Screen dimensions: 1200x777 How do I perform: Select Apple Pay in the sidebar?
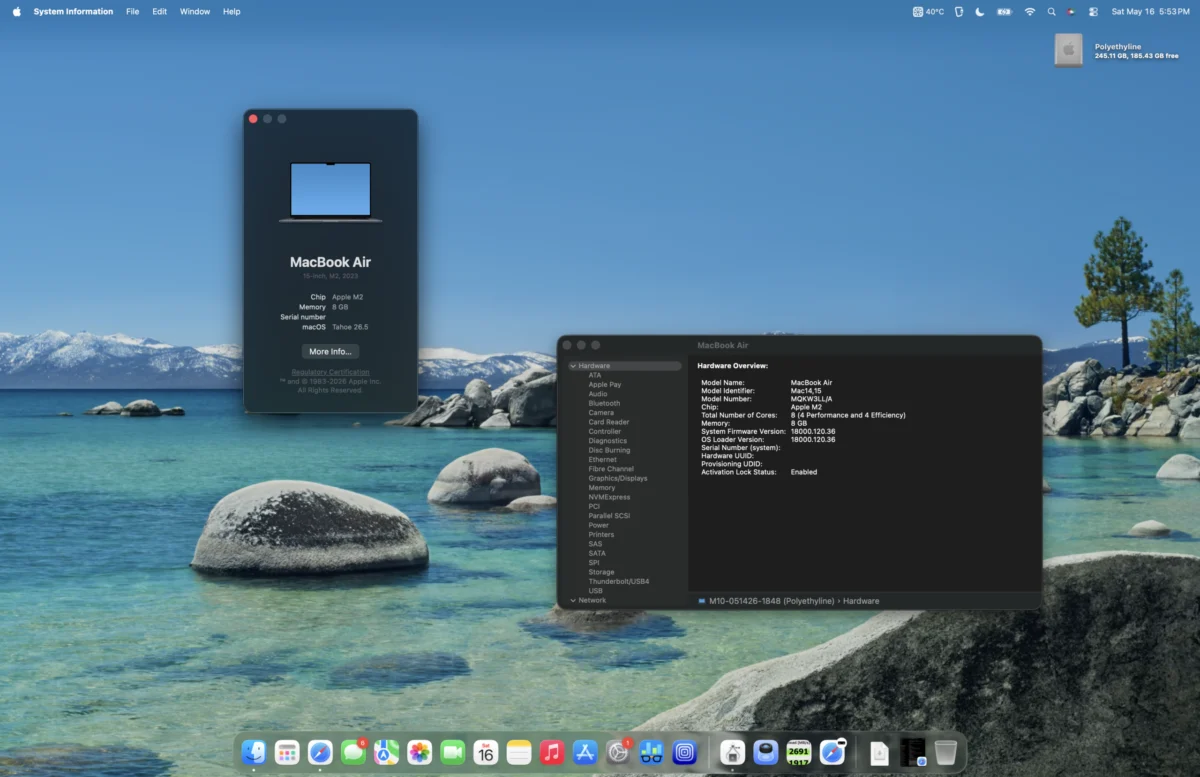pyautogui.click(x=605, y=385)
